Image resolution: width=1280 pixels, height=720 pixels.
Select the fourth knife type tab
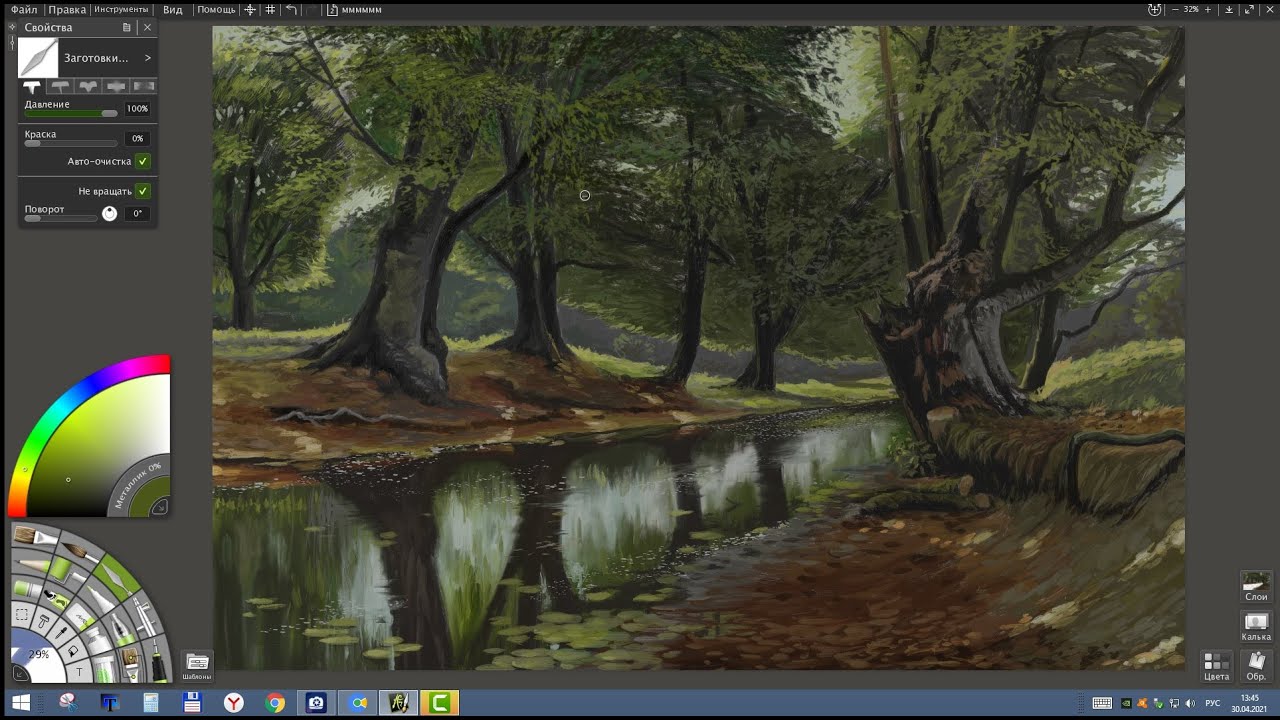(117, 86)
